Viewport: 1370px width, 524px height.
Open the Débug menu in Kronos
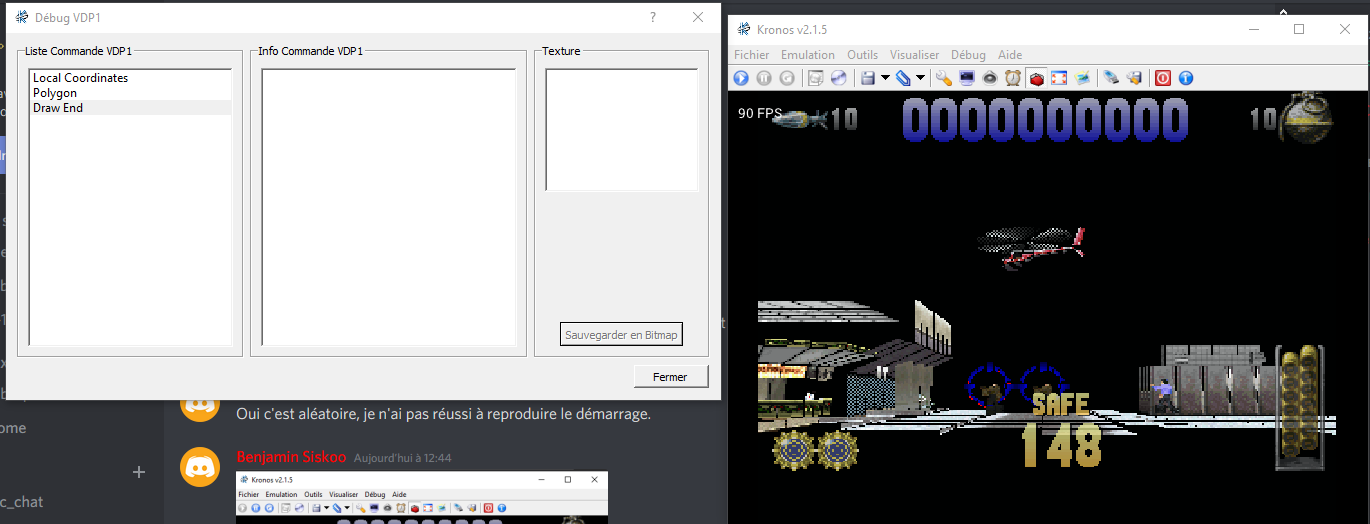coord(968,55)
